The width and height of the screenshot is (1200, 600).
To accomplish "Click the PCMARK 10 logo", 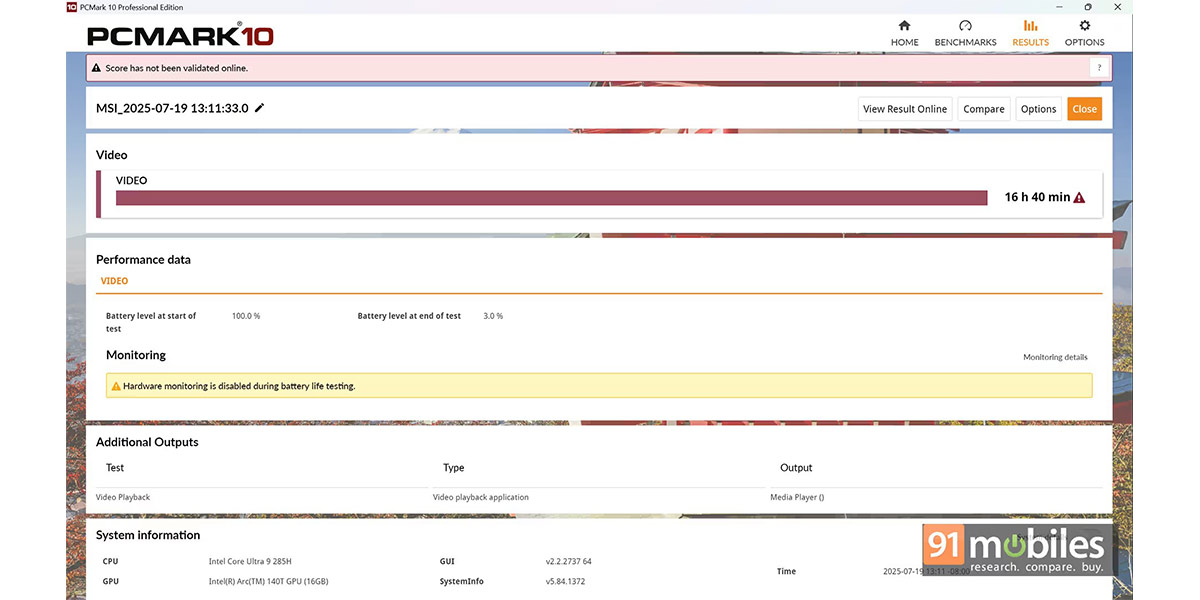I will (x=180, y=36).
